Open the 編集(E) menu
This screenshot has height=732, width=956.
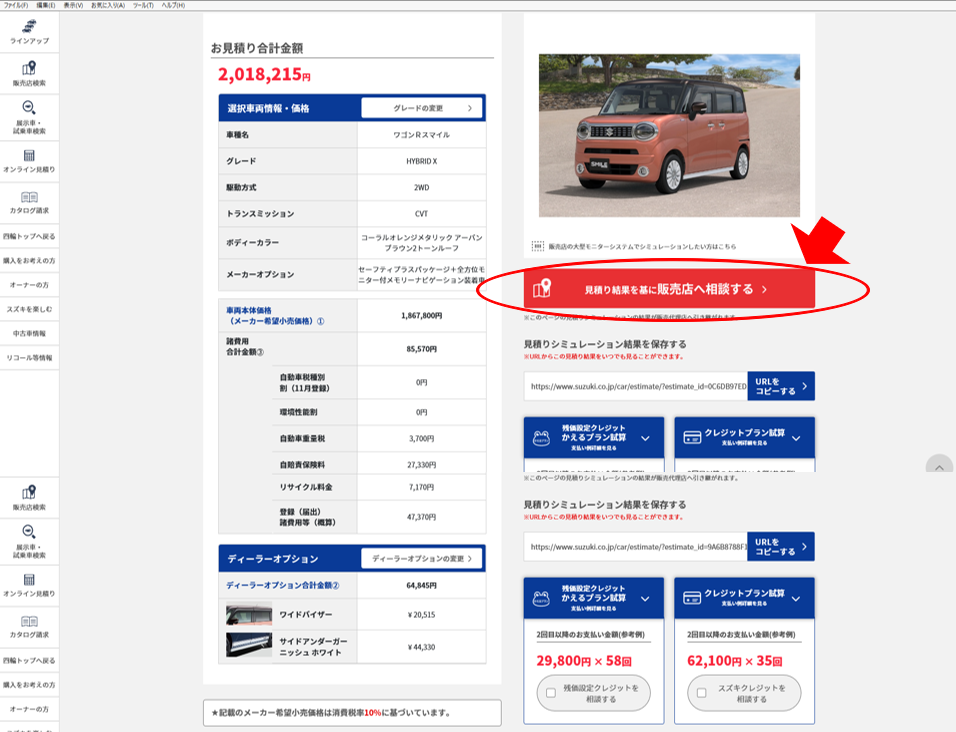(46, 5)
